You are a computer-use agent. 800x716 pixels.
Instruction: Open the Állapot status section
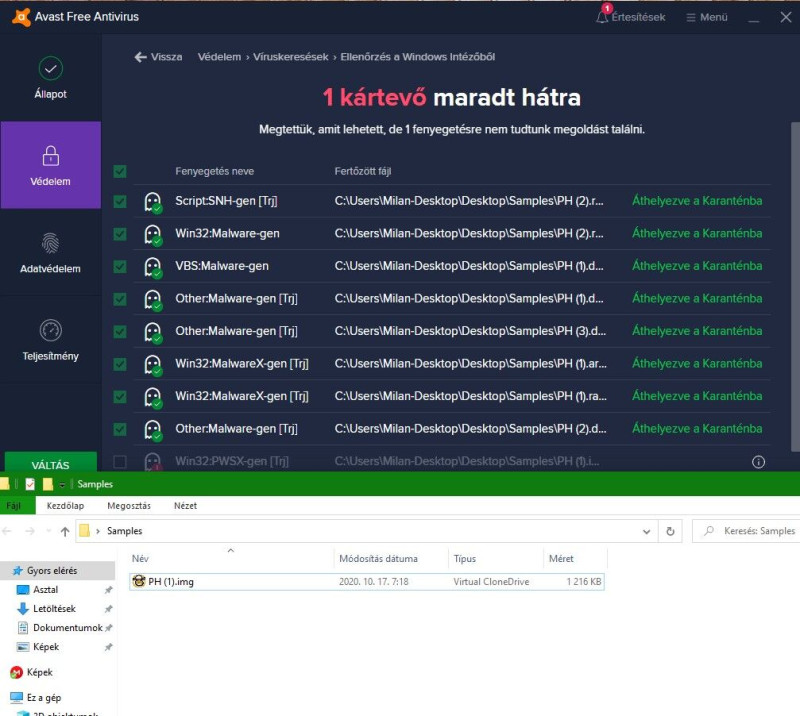(x=51, y=78)
